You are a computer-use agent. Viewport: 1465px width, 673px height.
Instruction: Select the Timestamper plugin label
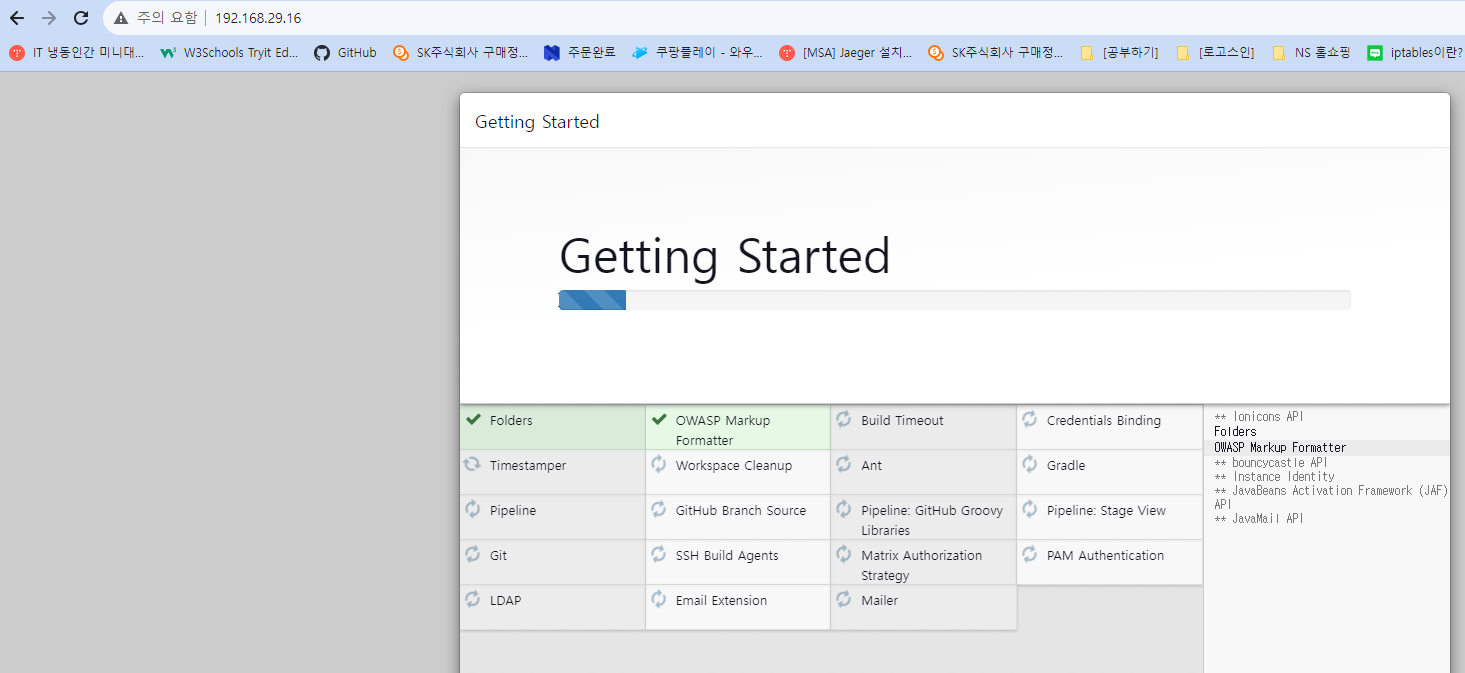point(528,466)
